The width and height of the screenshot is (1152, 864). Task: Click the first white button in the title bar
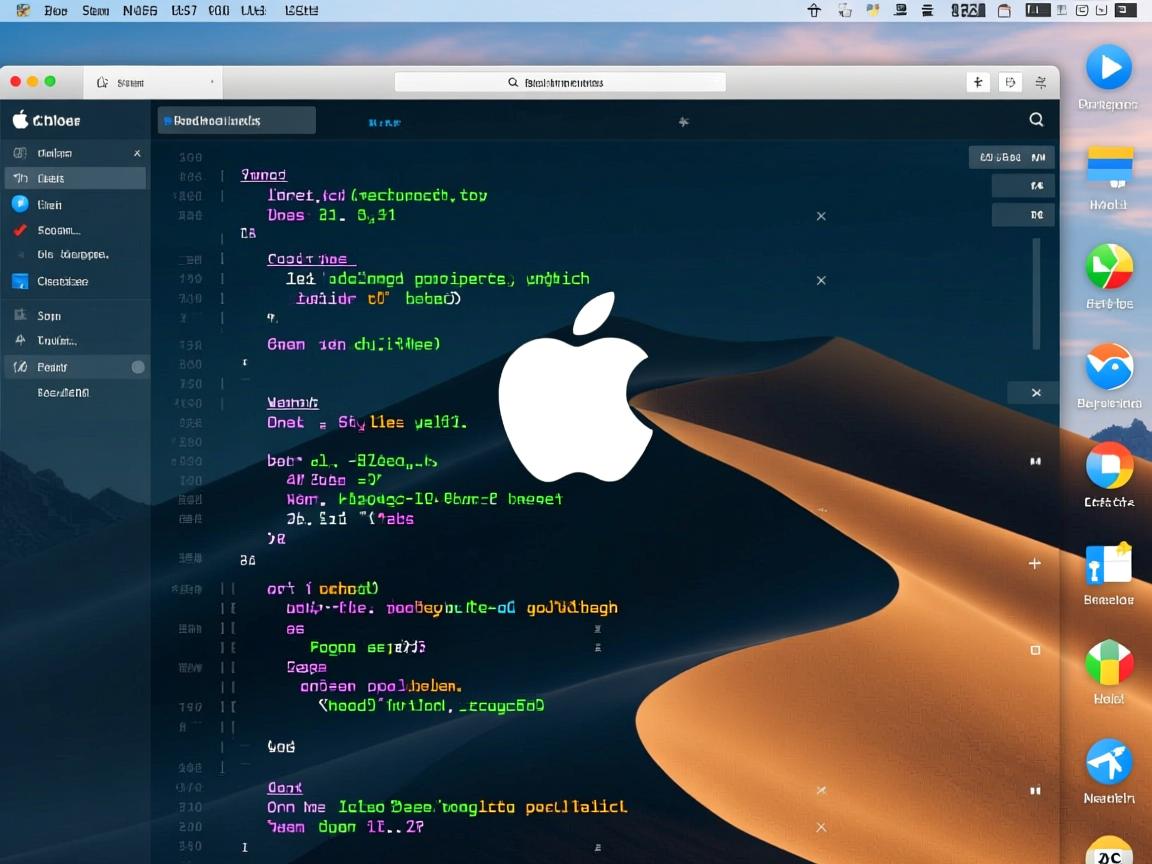click(x=978, y=83)
